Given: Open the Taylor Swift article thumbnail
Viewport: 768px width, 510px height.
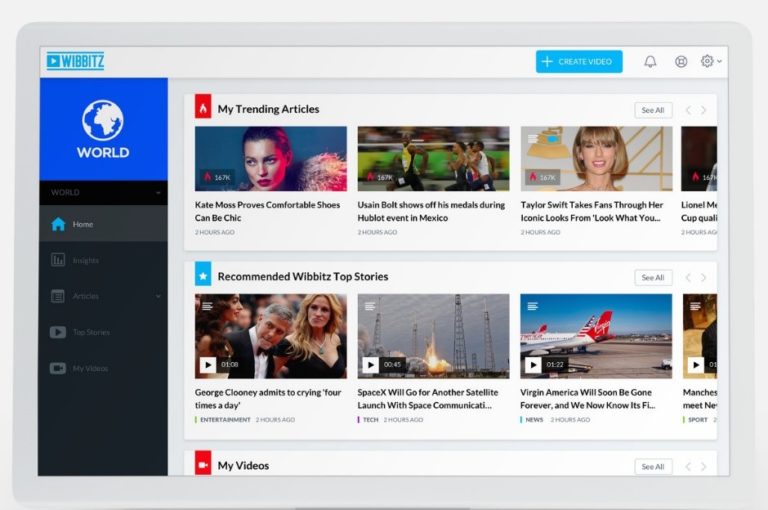Looking at the screenshot, I should click(x=597, y=159).
